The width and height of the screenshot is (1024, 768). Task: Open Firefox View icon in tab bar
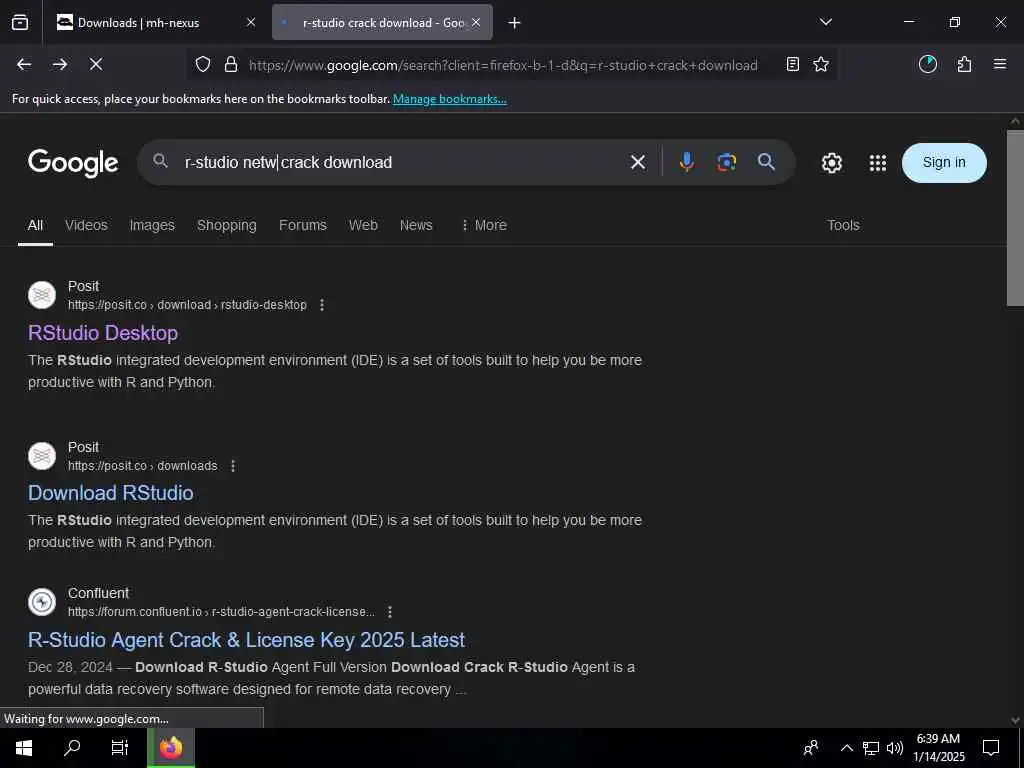point(20,22)
